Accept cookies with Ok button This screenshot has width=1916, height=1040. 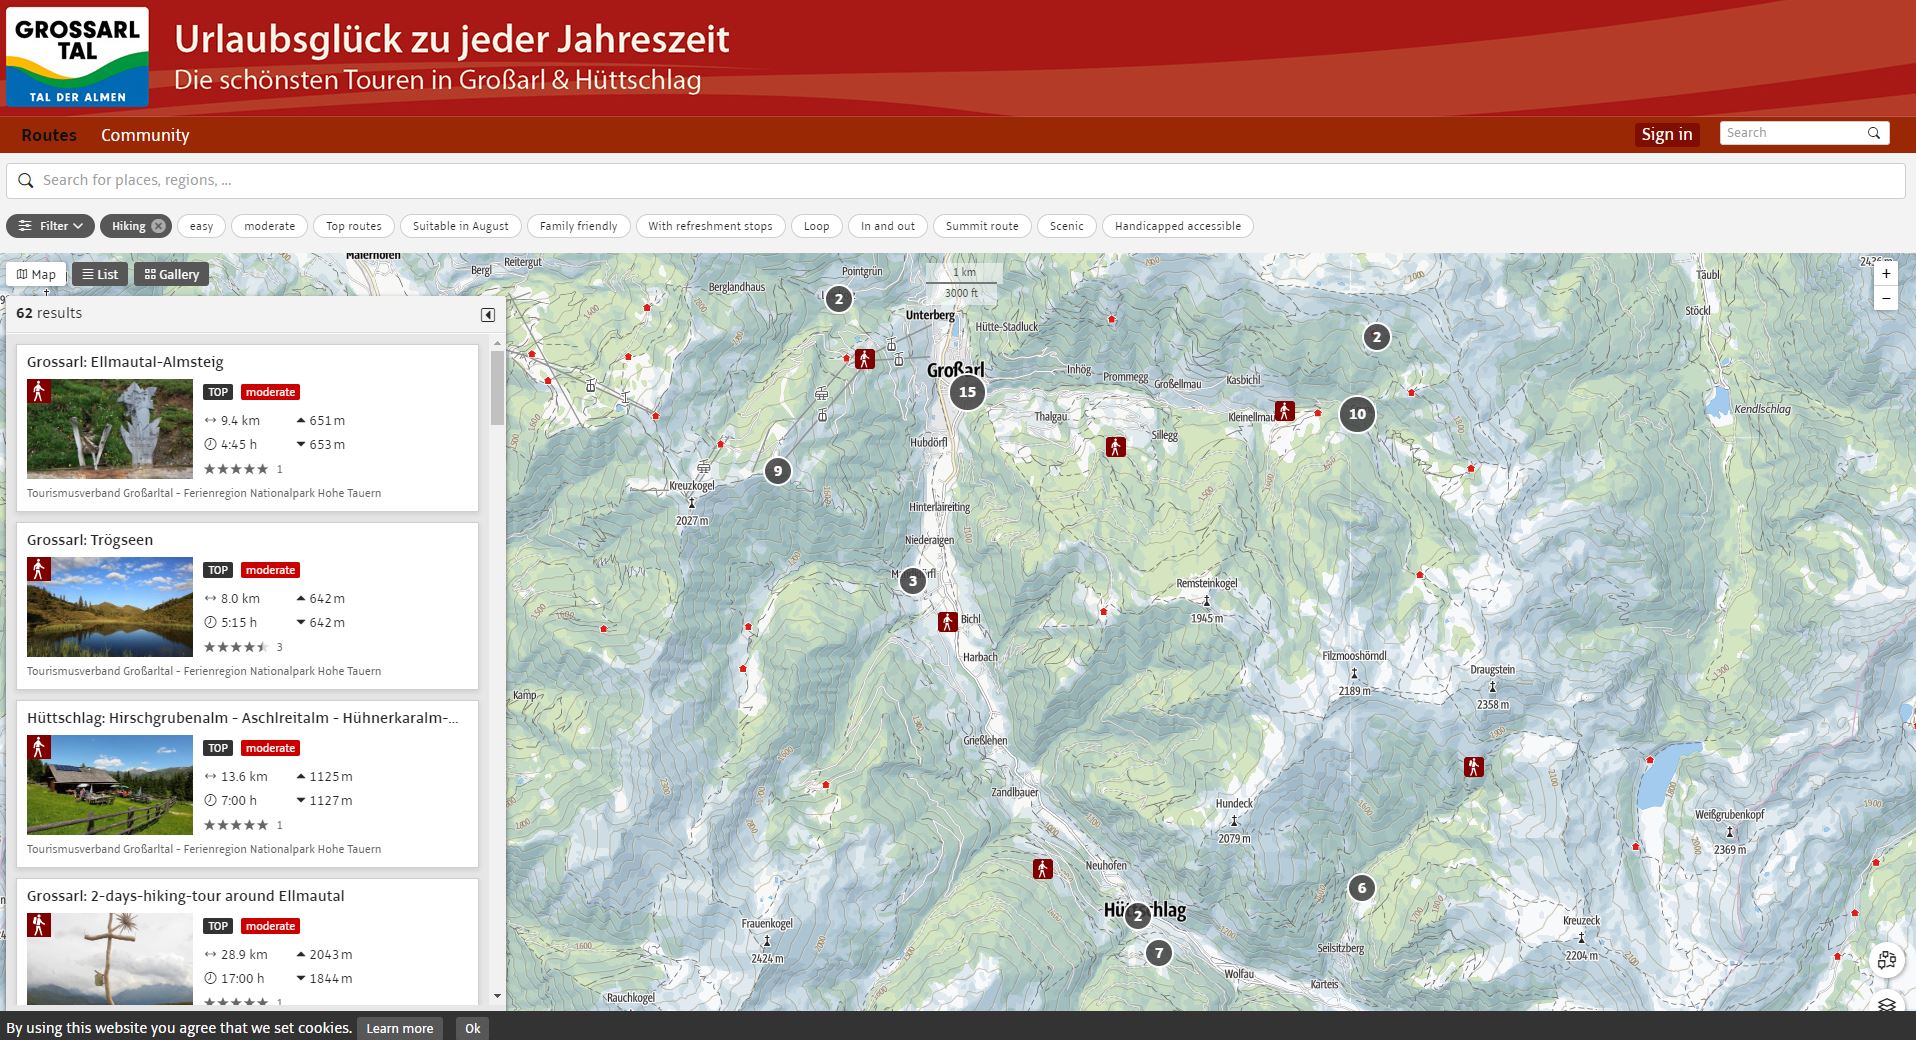coord(472,1028)
